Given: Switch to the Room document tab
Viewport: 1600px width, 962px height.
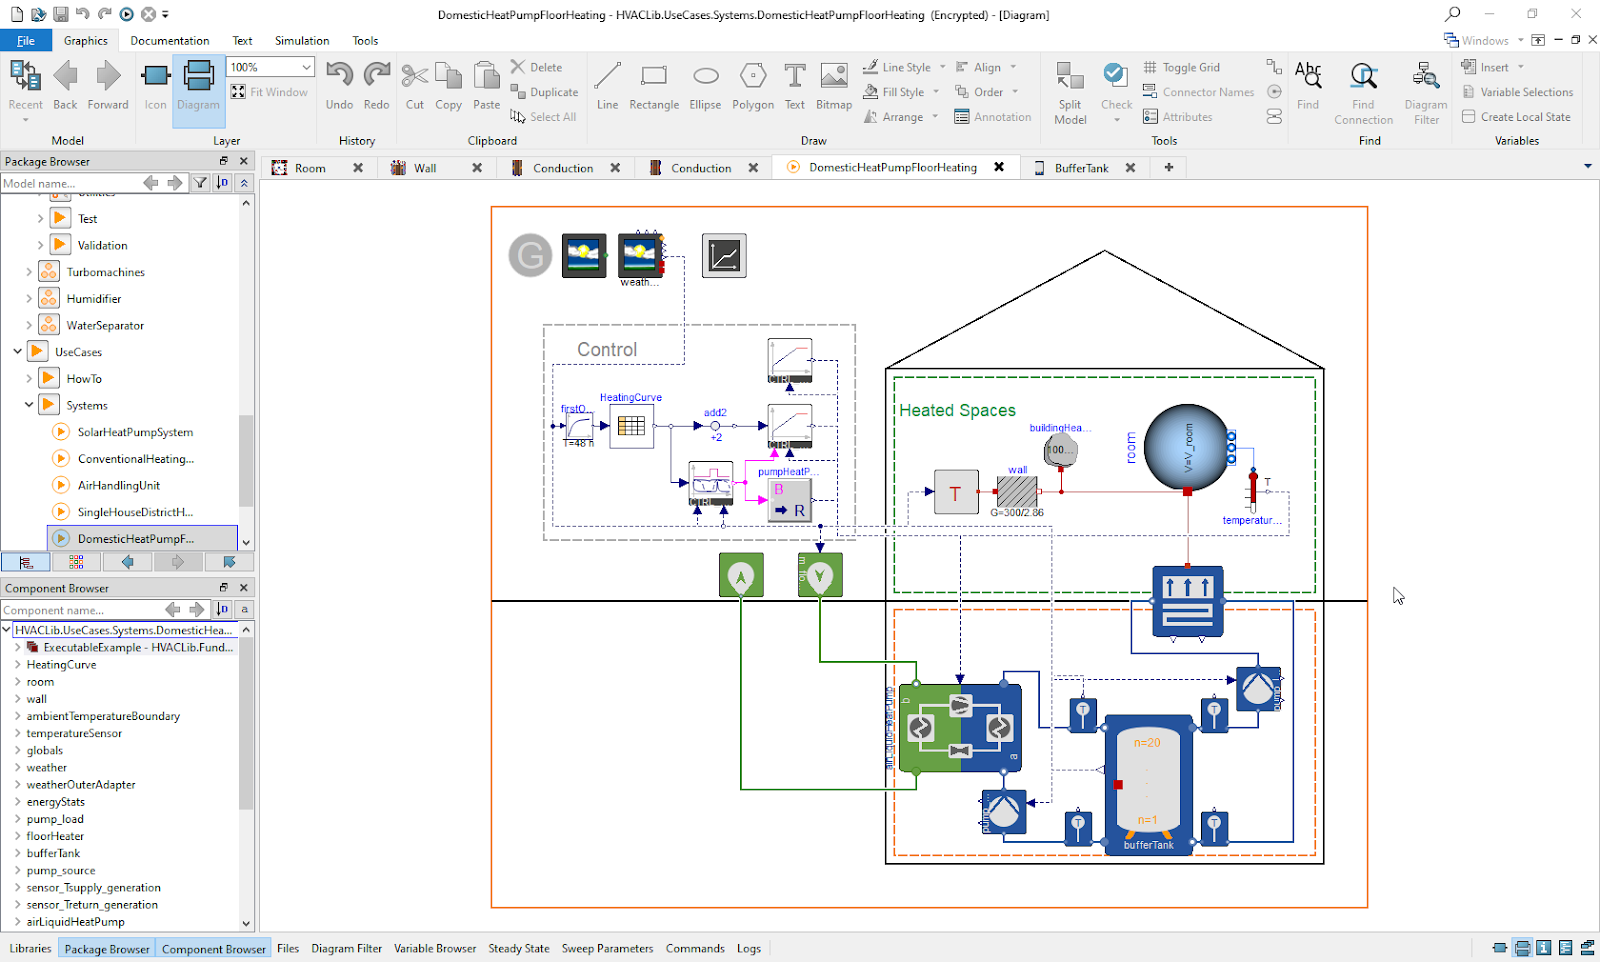Looking at the screenshot, I should (x=310, y=168).
